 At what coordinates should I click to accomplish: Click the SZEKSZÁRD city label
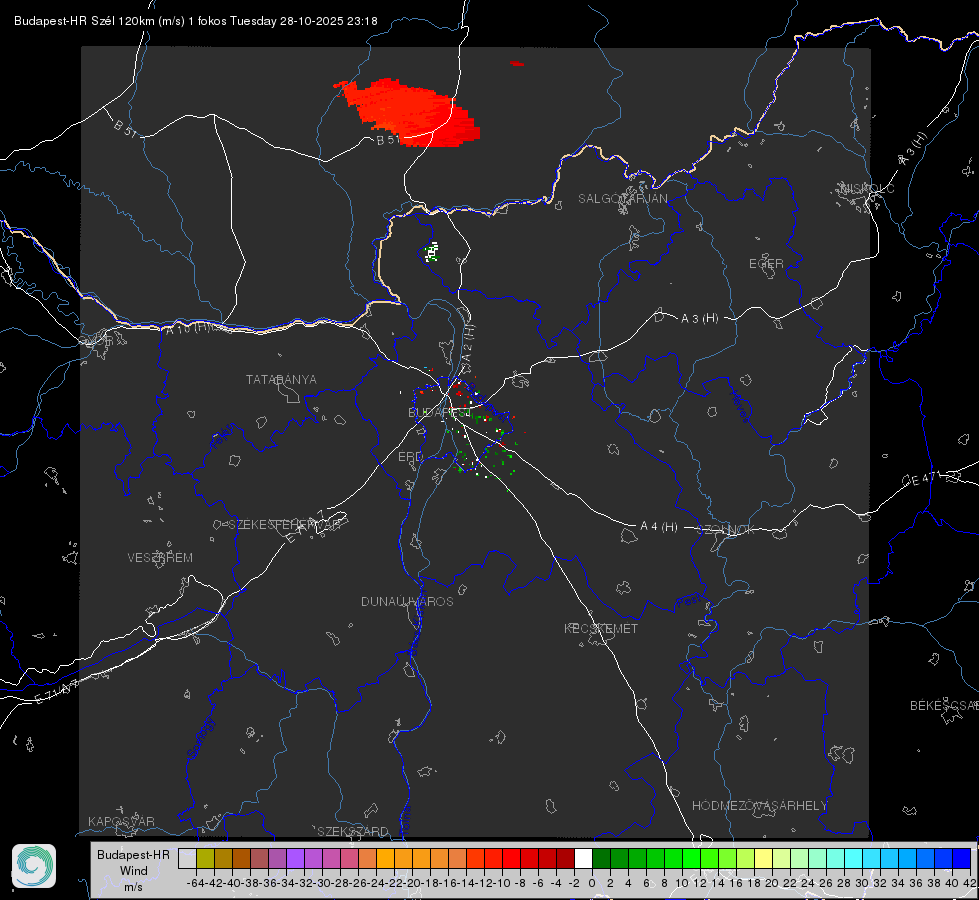click(x=353, y=831)
